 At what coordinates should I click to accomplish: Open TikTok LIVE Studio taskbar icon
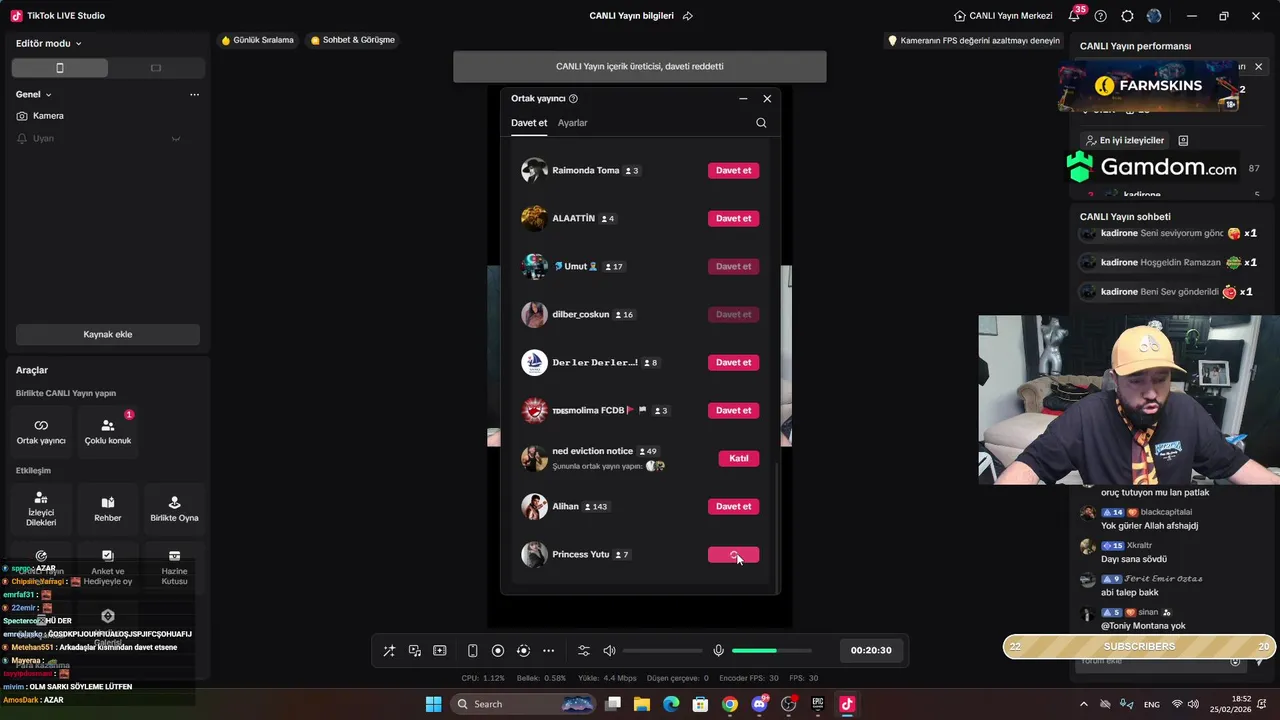(x=847, y=704)
